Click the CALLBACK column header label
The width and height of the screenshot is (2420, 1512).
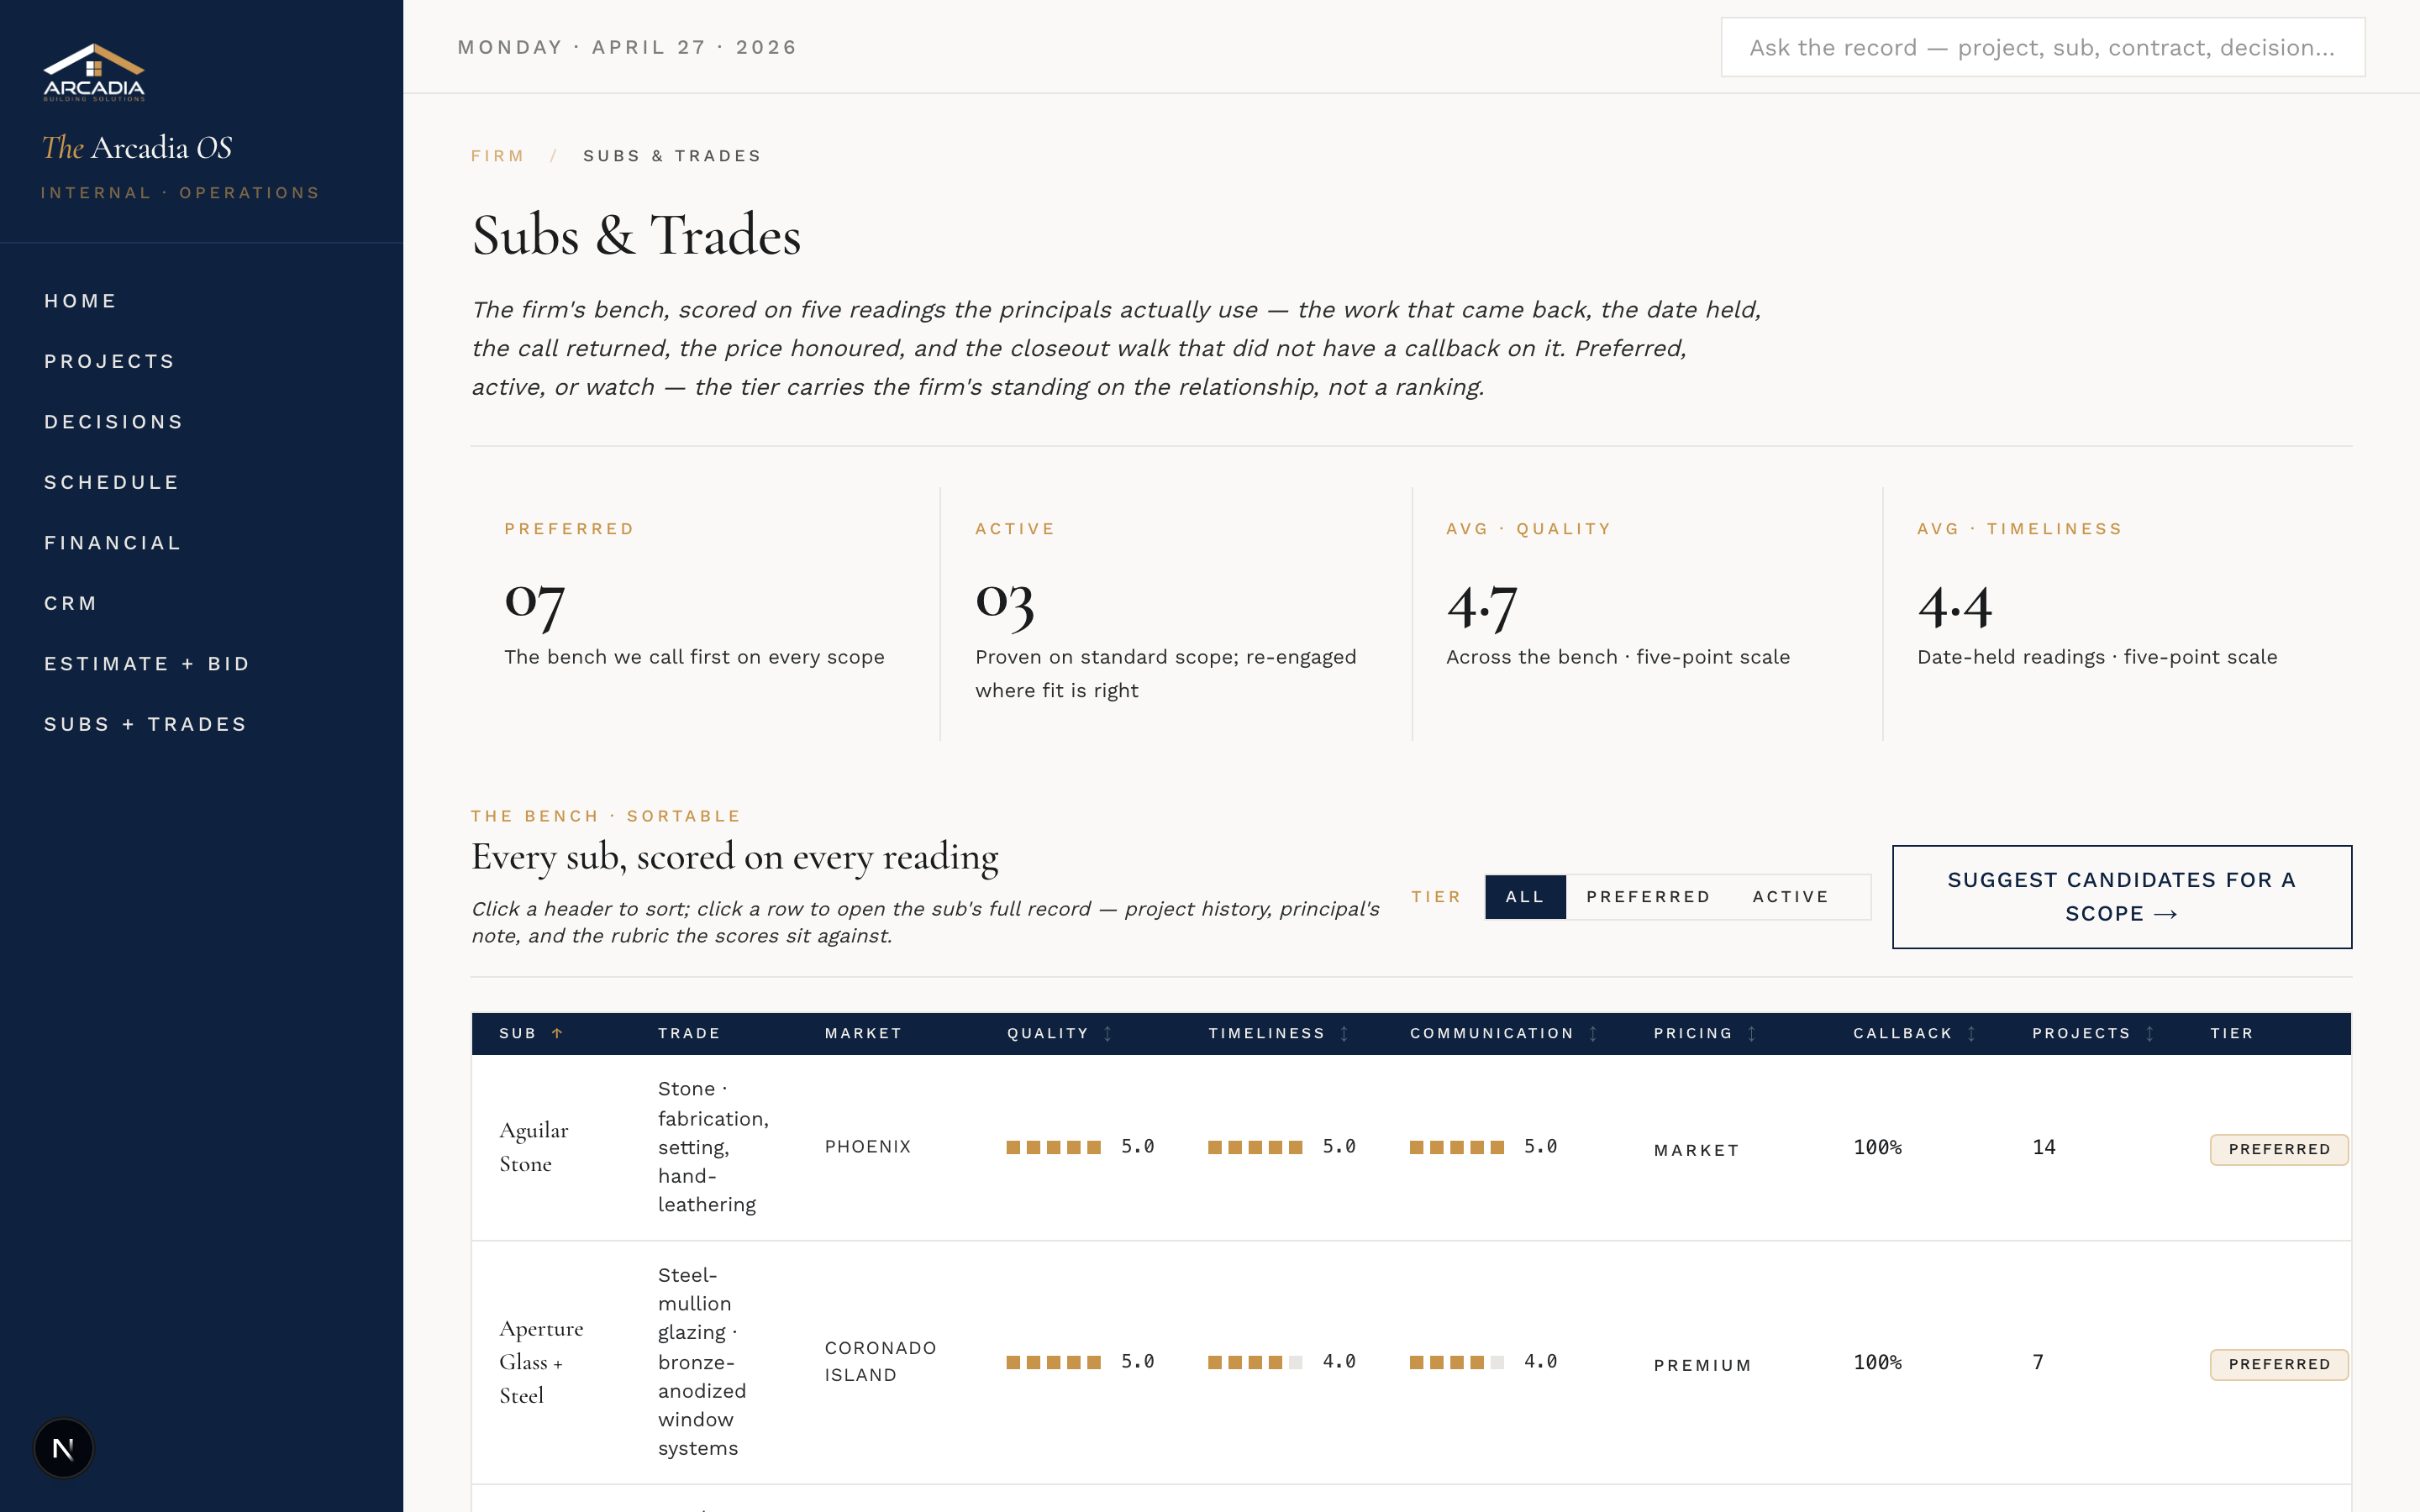pos(1903,1033)
